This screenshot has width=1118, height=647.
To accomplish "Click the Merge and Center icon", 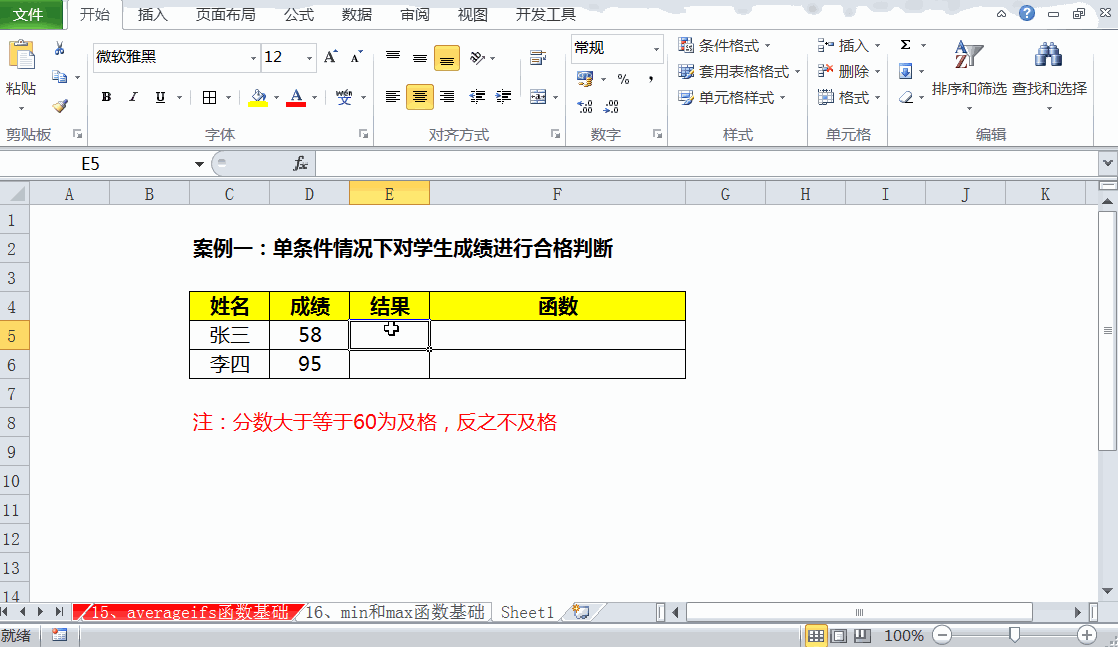I will (538, 97).
